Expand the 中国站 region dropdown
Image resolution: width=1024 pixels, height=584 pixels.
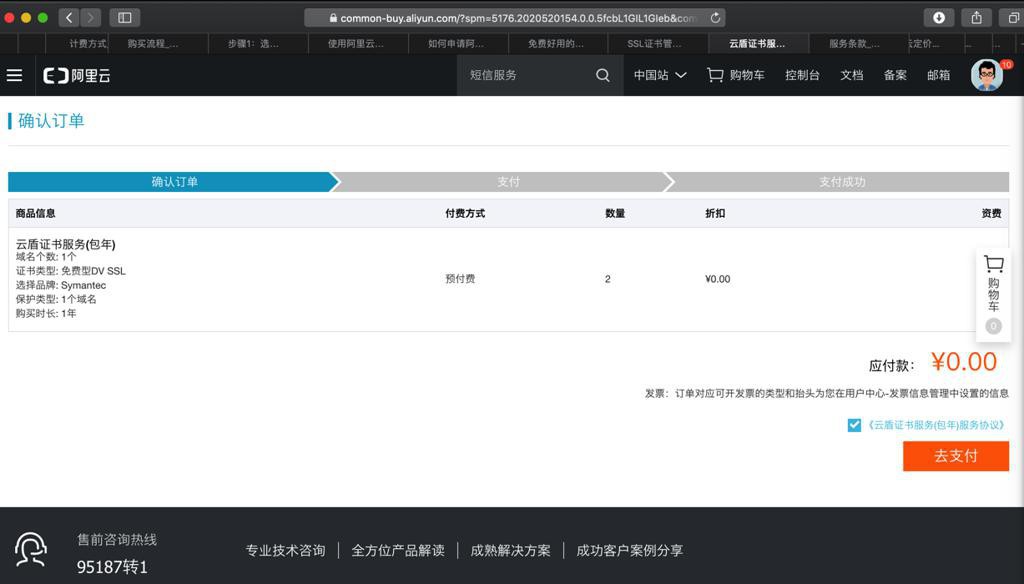pyautogui.click(x=660, y=75)
